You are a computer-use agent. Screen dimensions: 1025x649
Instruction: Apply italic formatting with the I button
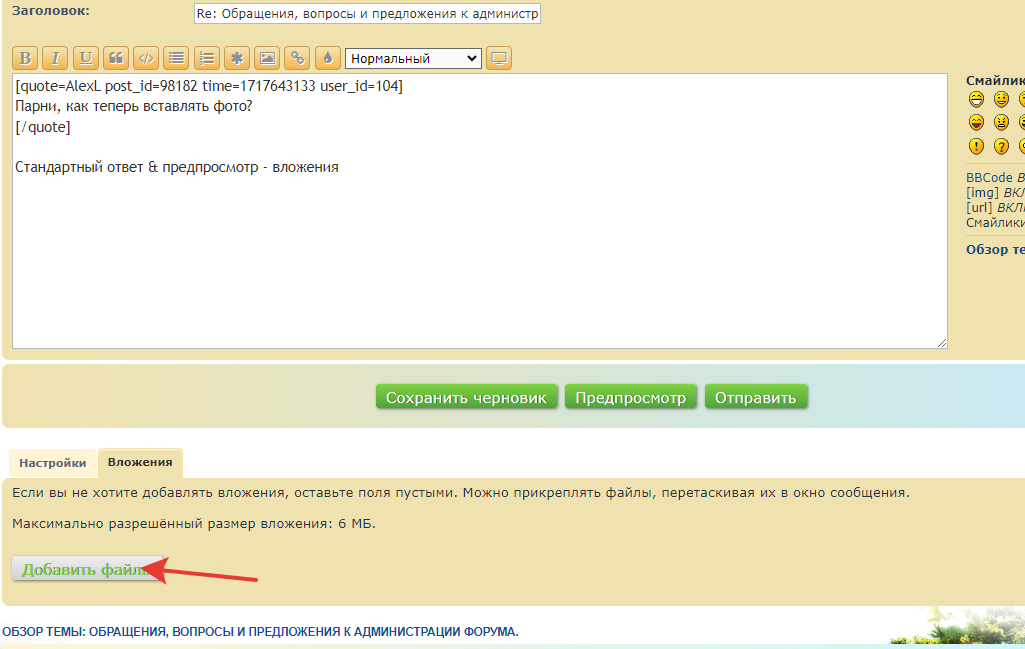point(56,58)
